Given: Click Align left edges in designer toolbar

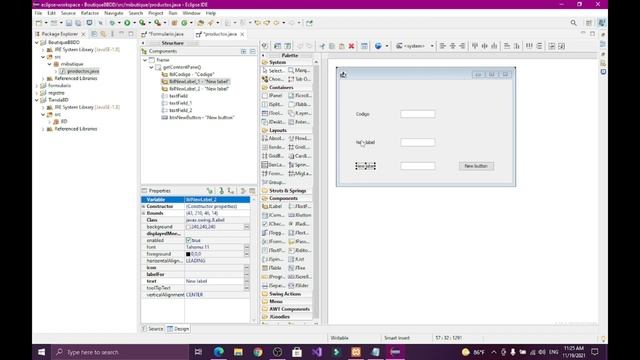Looking at the screenshot, I should coord(443,46).
